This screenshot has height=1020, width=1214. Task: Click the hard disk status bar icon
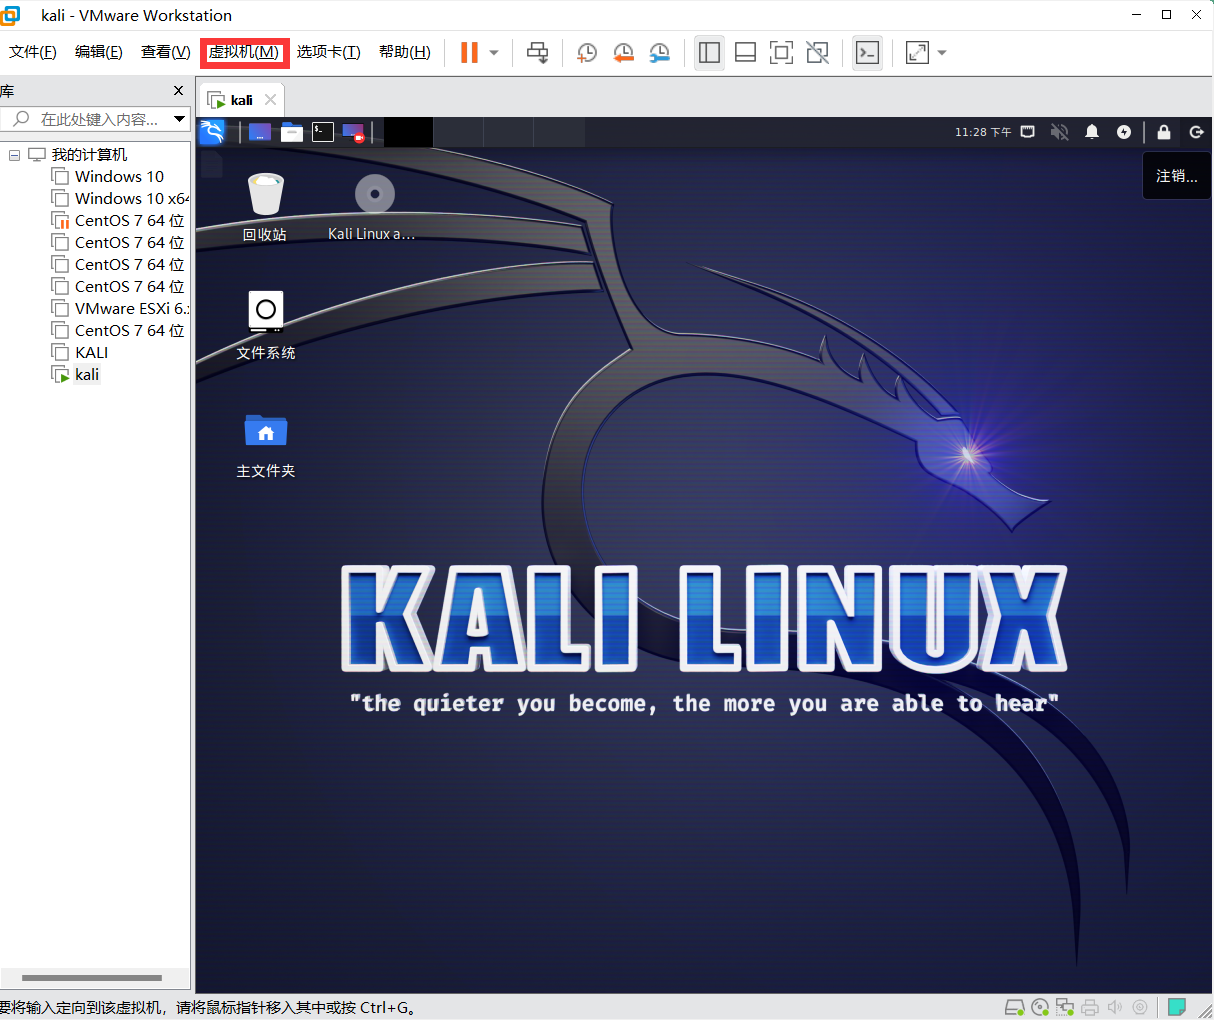coord(1014,1007)
